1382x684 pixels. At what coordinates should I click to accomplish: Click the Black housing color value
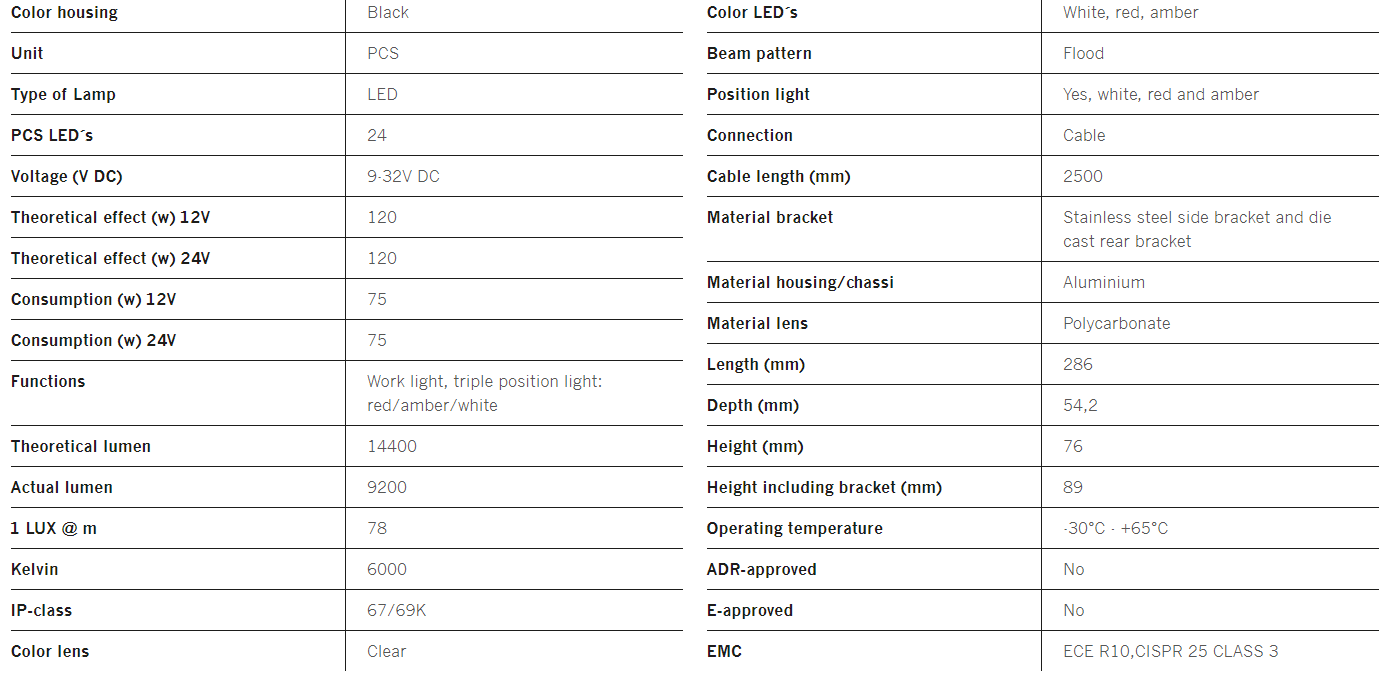388,13
